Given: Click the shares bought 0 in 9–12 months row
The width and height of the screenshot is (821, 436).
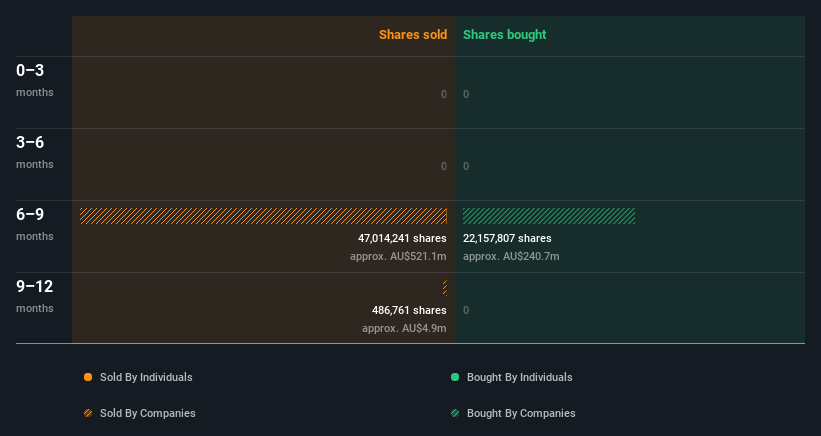Looking at the screenshot, I should pos(466,310).
